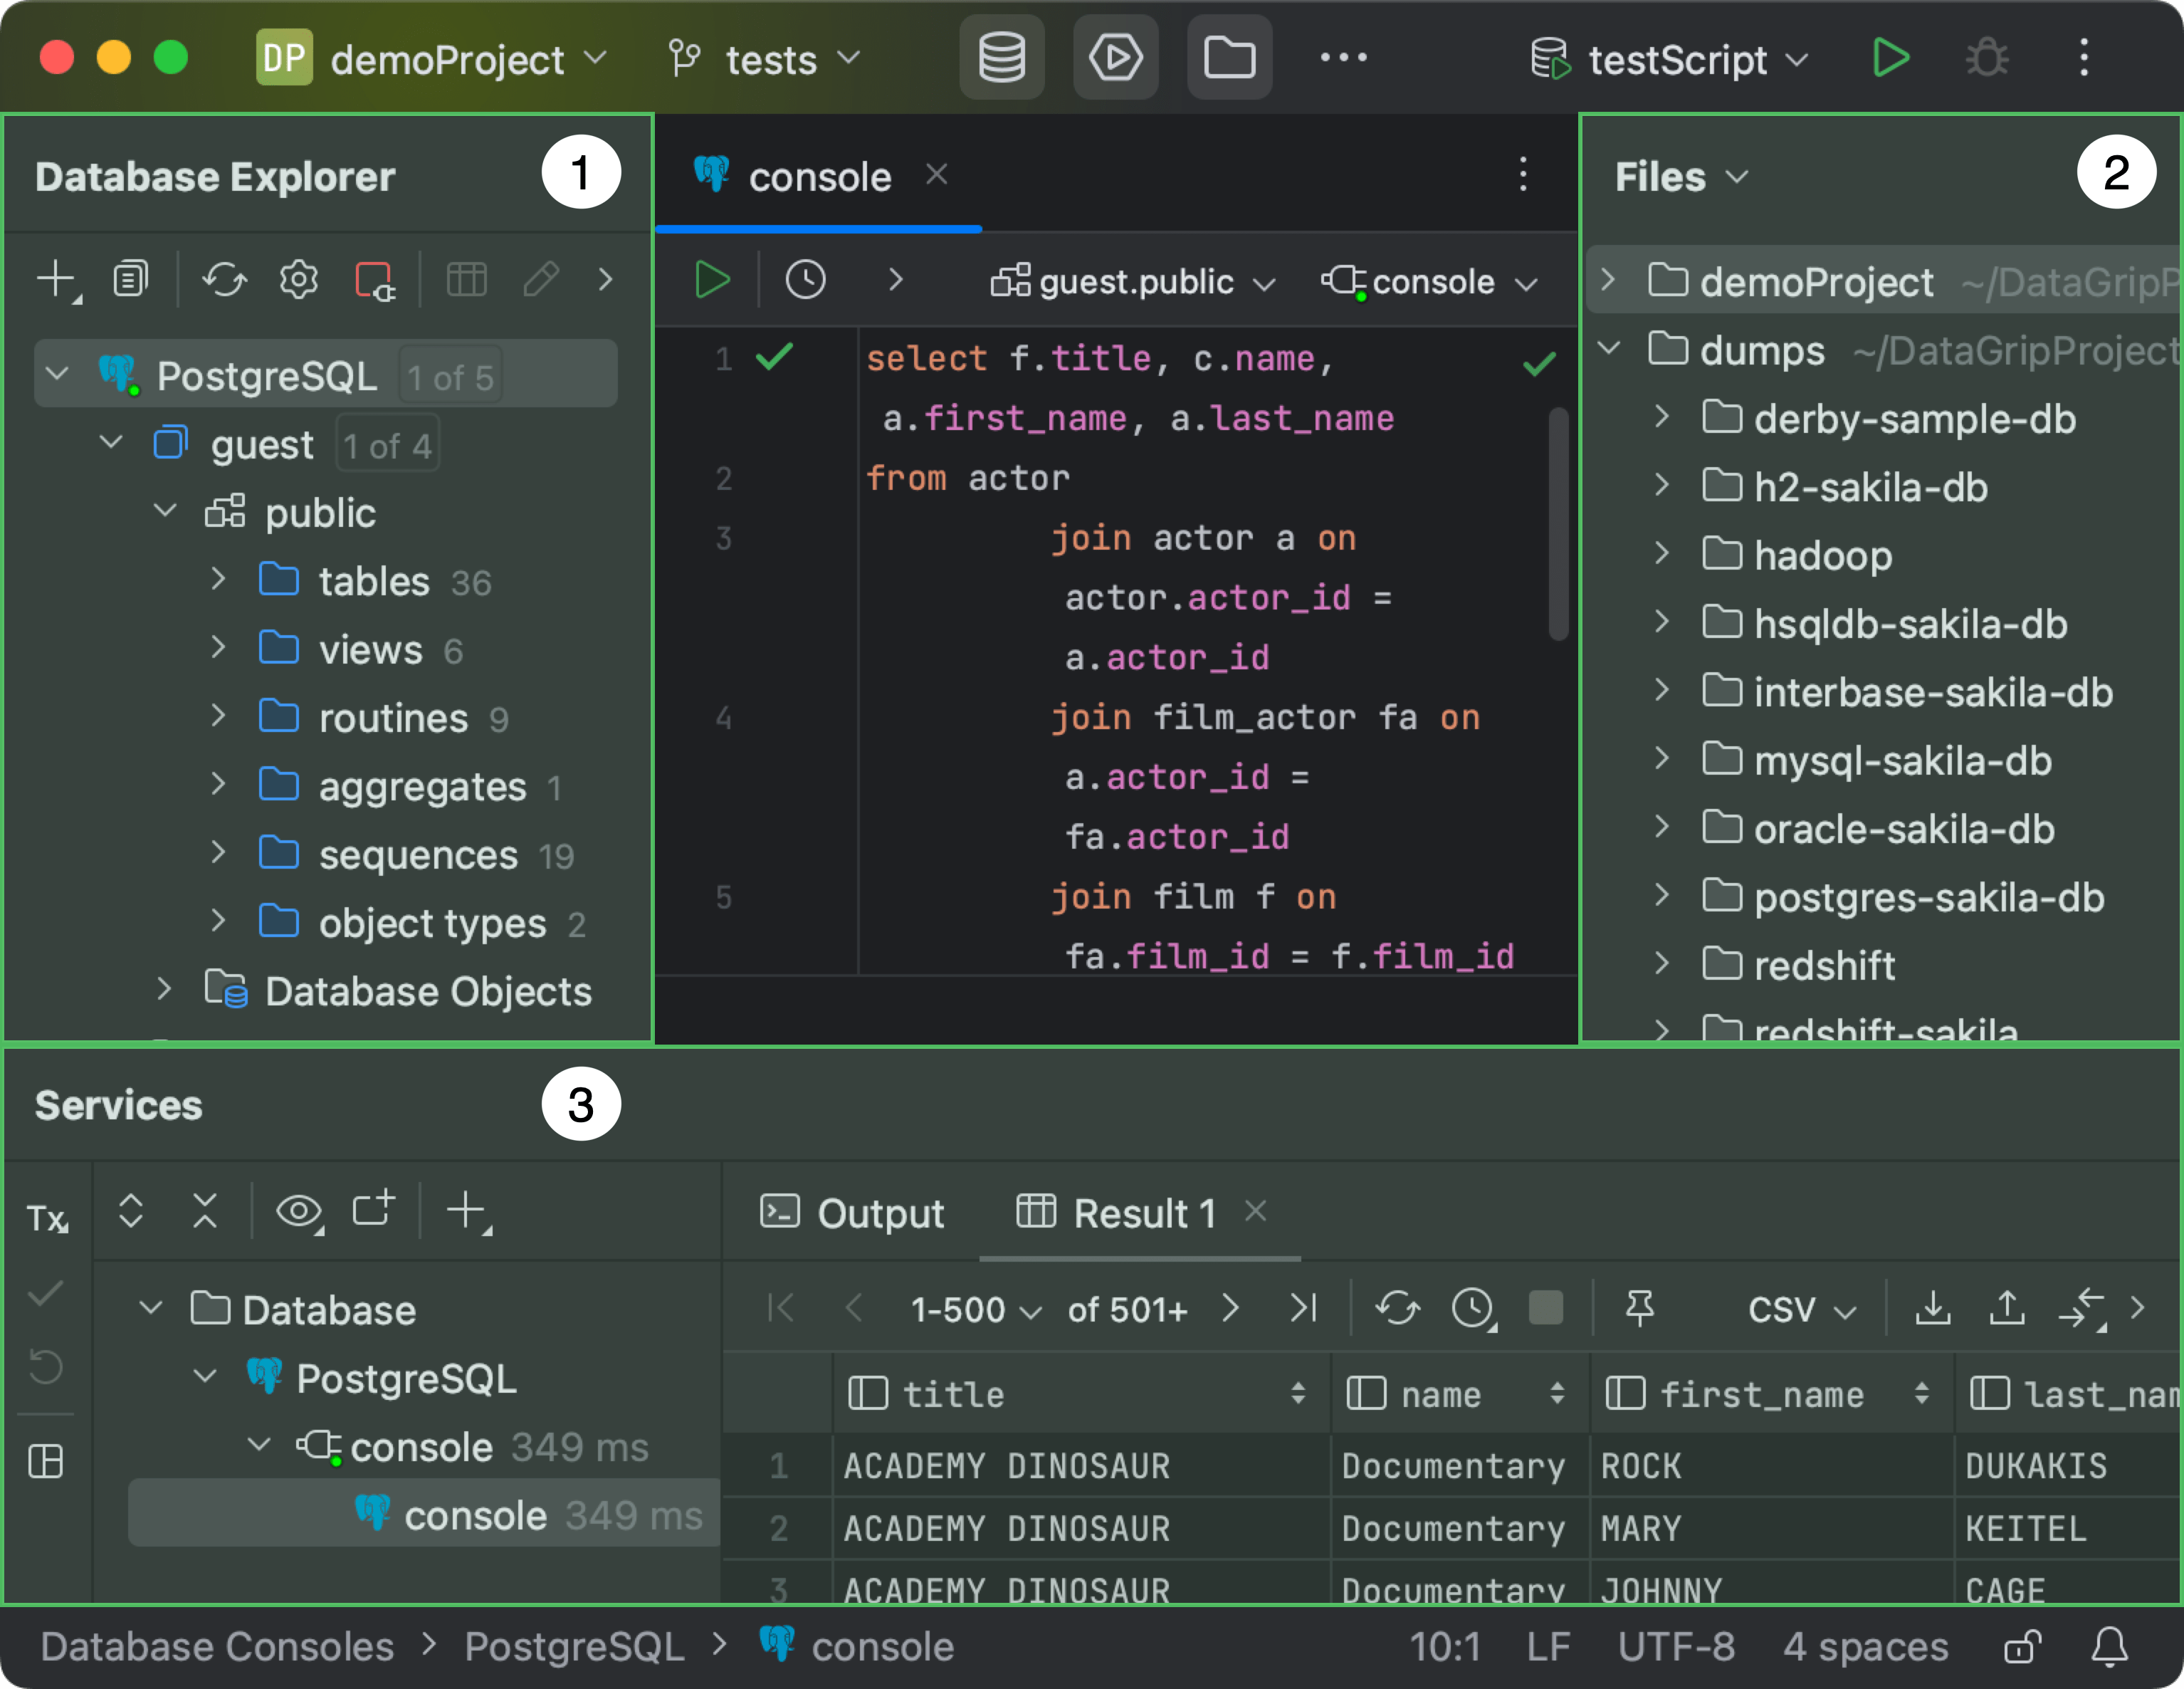2184x1689 pixels.
Task: Start debugging with the bug icon
Action: point(1986,58)
